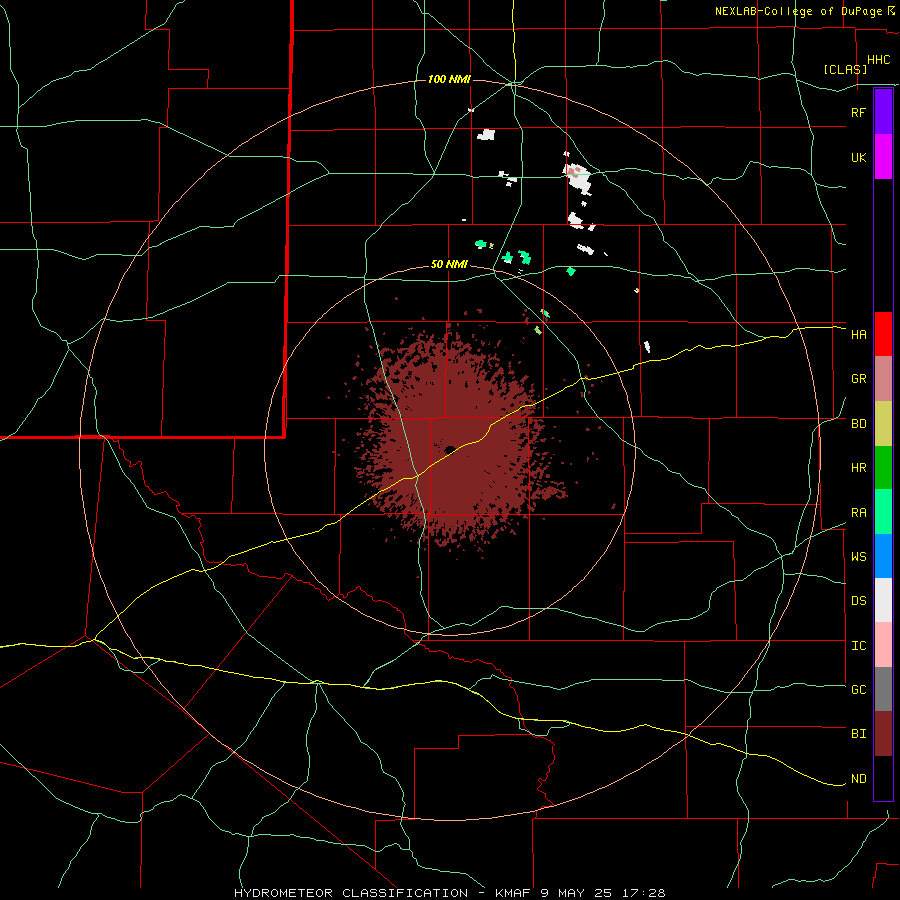This screenshot has height=900, width=900.
Task: Click the light pink IC legend swatch
Action: pyautogui.click(x=883, y=645)
